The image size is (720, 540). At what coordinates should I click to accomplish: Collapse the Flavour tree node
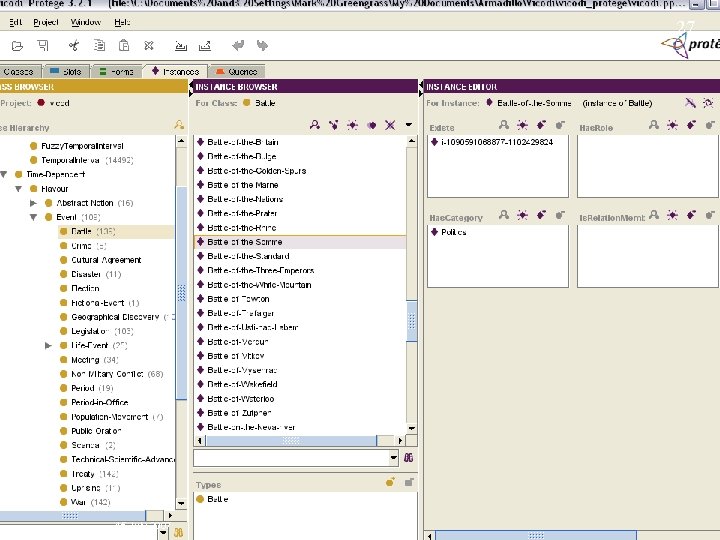(18, 189)
